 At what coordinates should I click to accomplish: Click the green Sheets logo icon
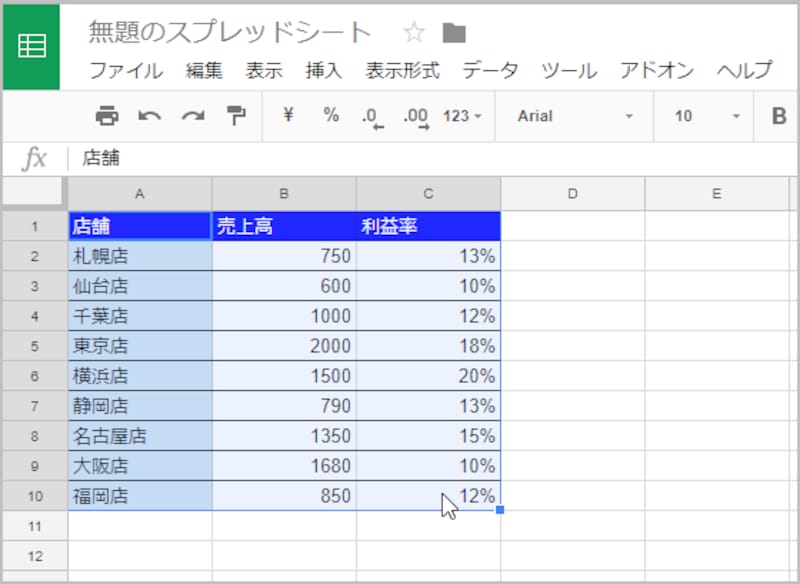click(32, 43)
